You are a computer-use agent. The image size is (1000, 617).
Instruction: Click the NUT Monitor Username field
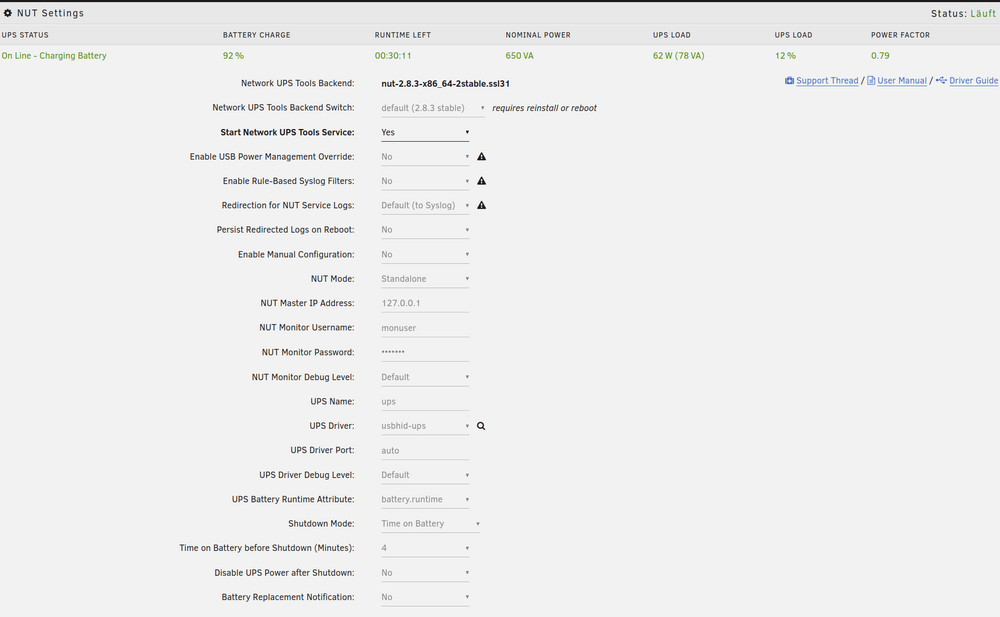click(x=425, y=327)
